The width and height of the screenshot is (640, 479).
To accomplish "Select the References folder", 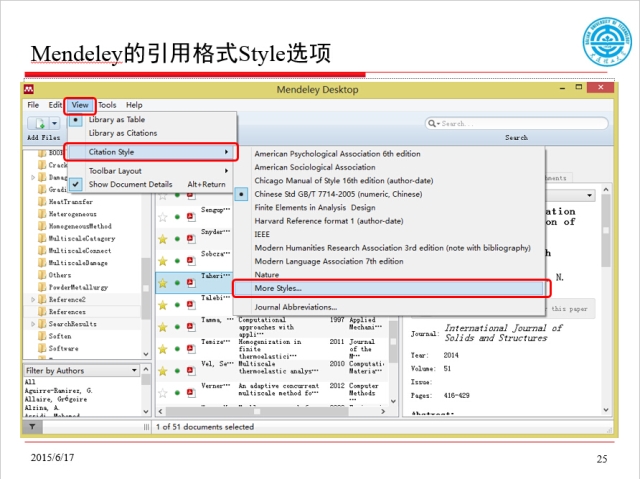I will click(67, 312).
